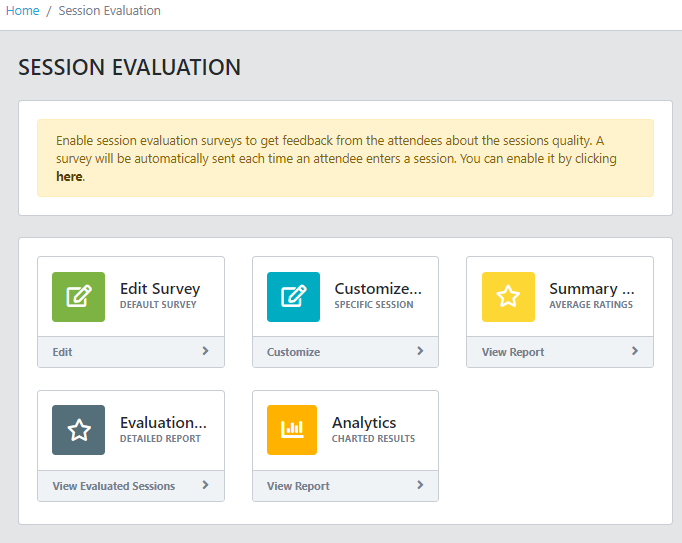
Task: Click the yellow Summary star icon
Action: (508, 297)
